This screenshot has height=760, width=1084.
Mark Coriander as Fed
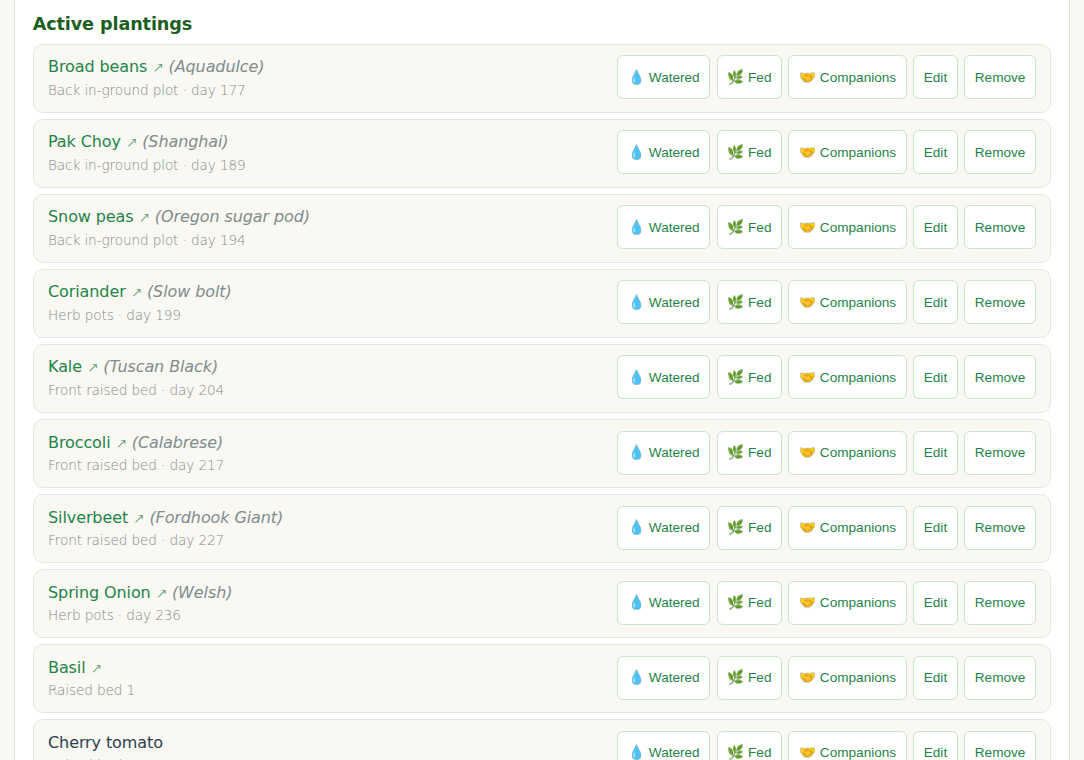pos(749,302)
